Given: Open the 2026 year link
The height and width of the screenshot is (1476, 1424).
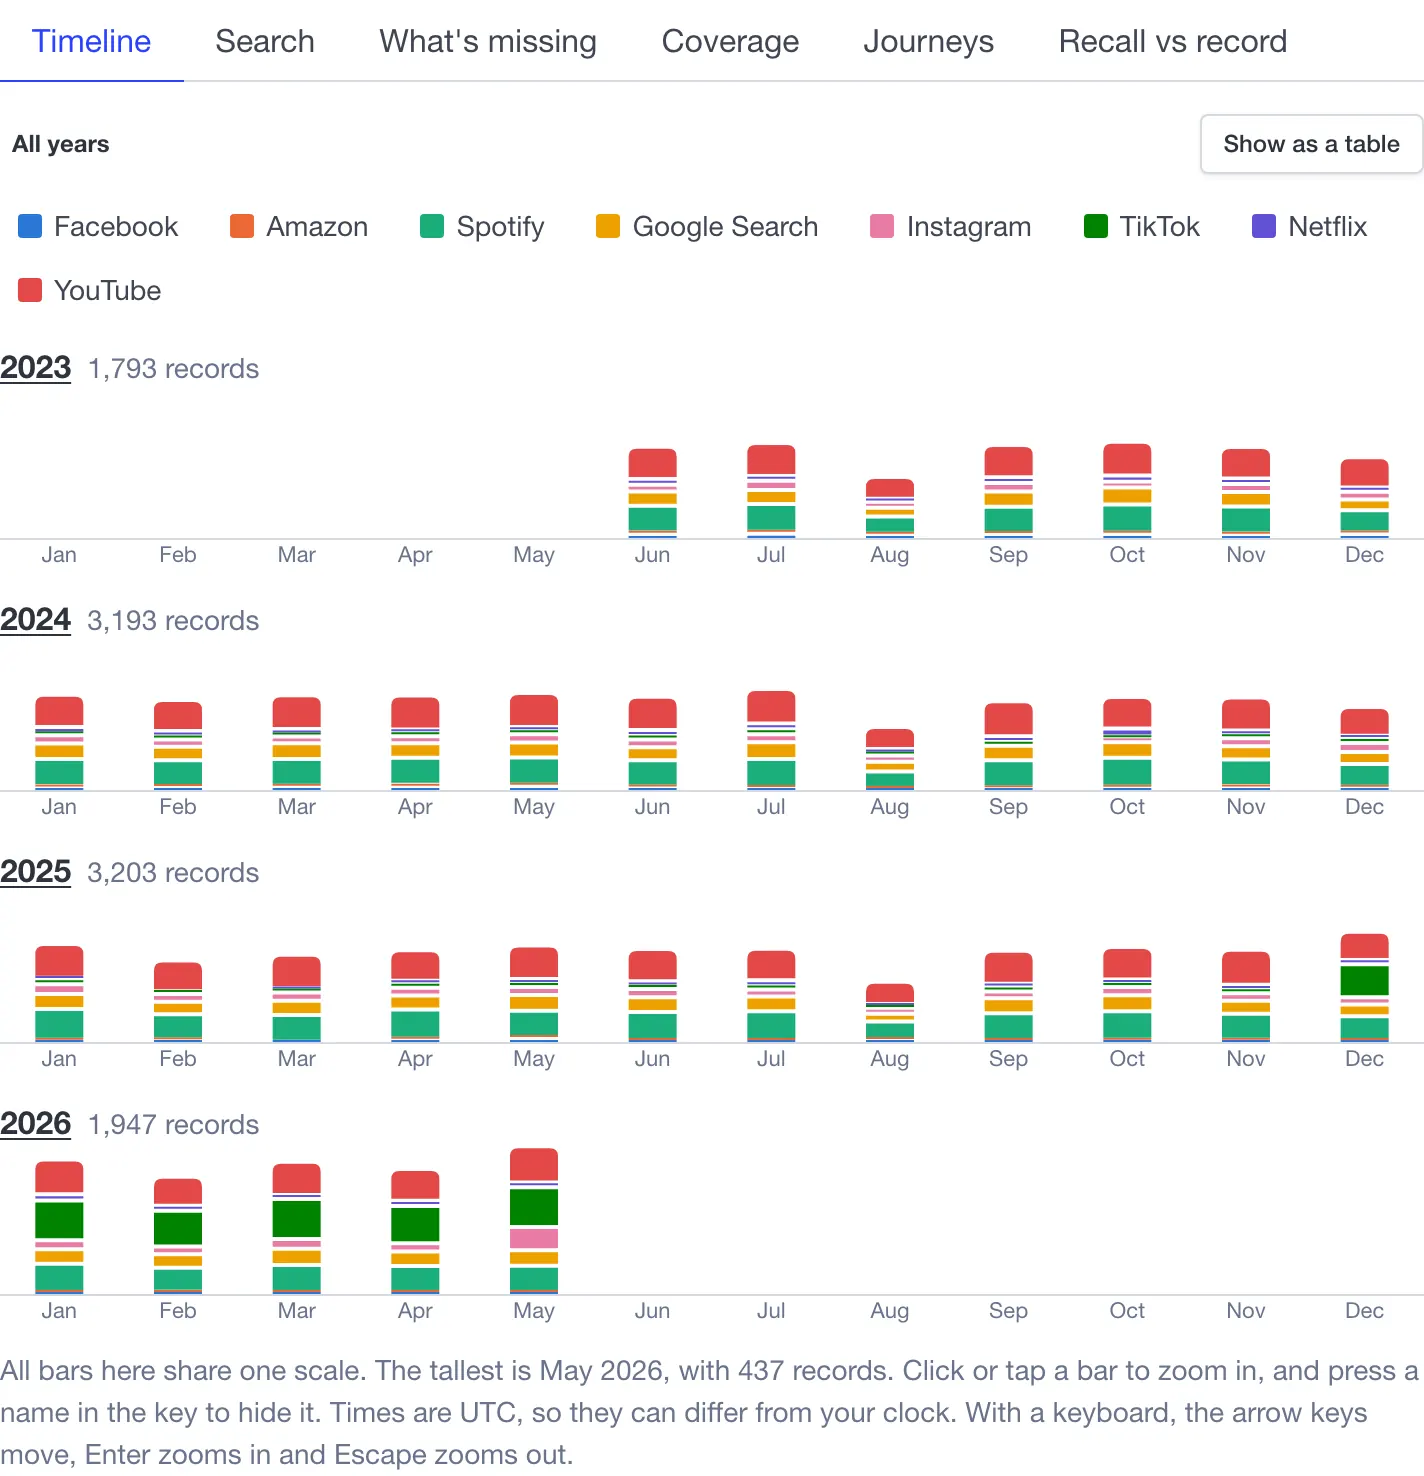Looking at the screenshot, I should (36, 1124).
